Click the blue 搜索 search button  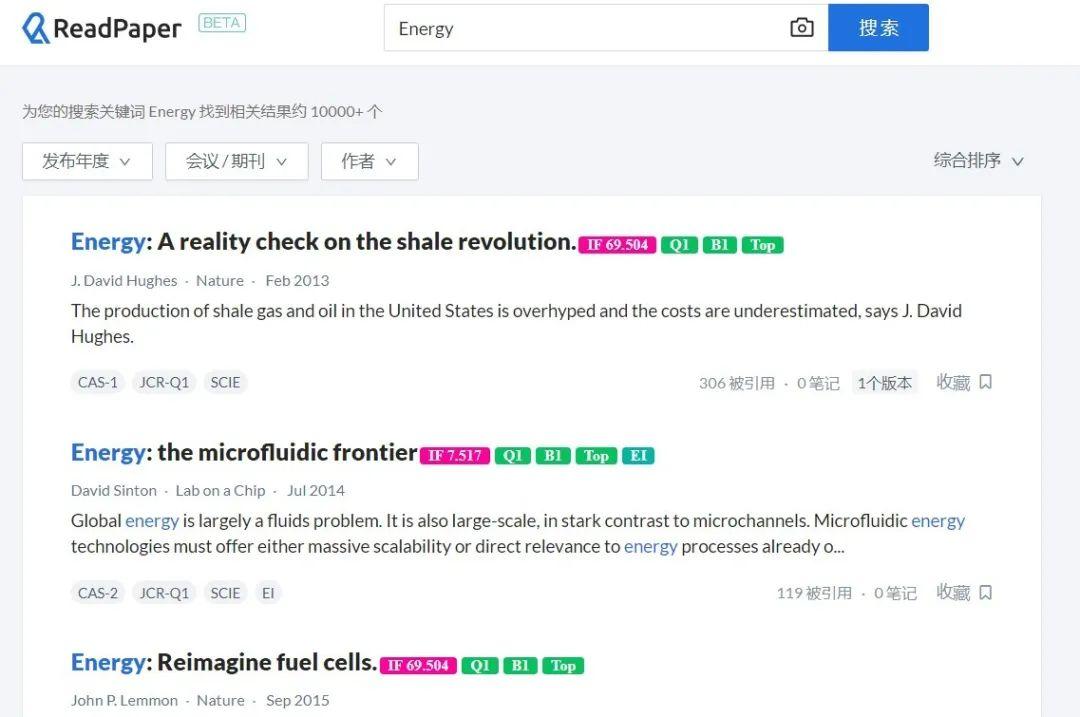click(x=878, y=28)
